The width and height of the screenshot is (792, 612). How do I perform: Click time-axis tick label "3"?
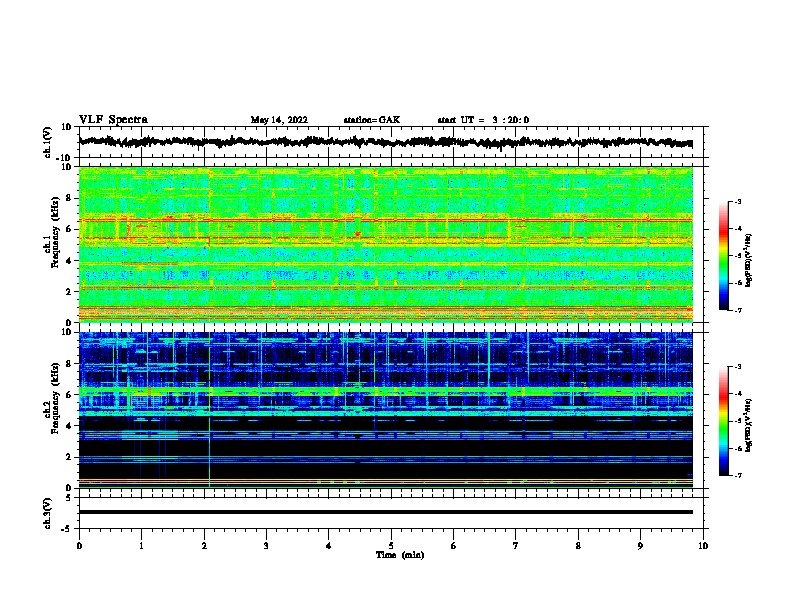266,546
